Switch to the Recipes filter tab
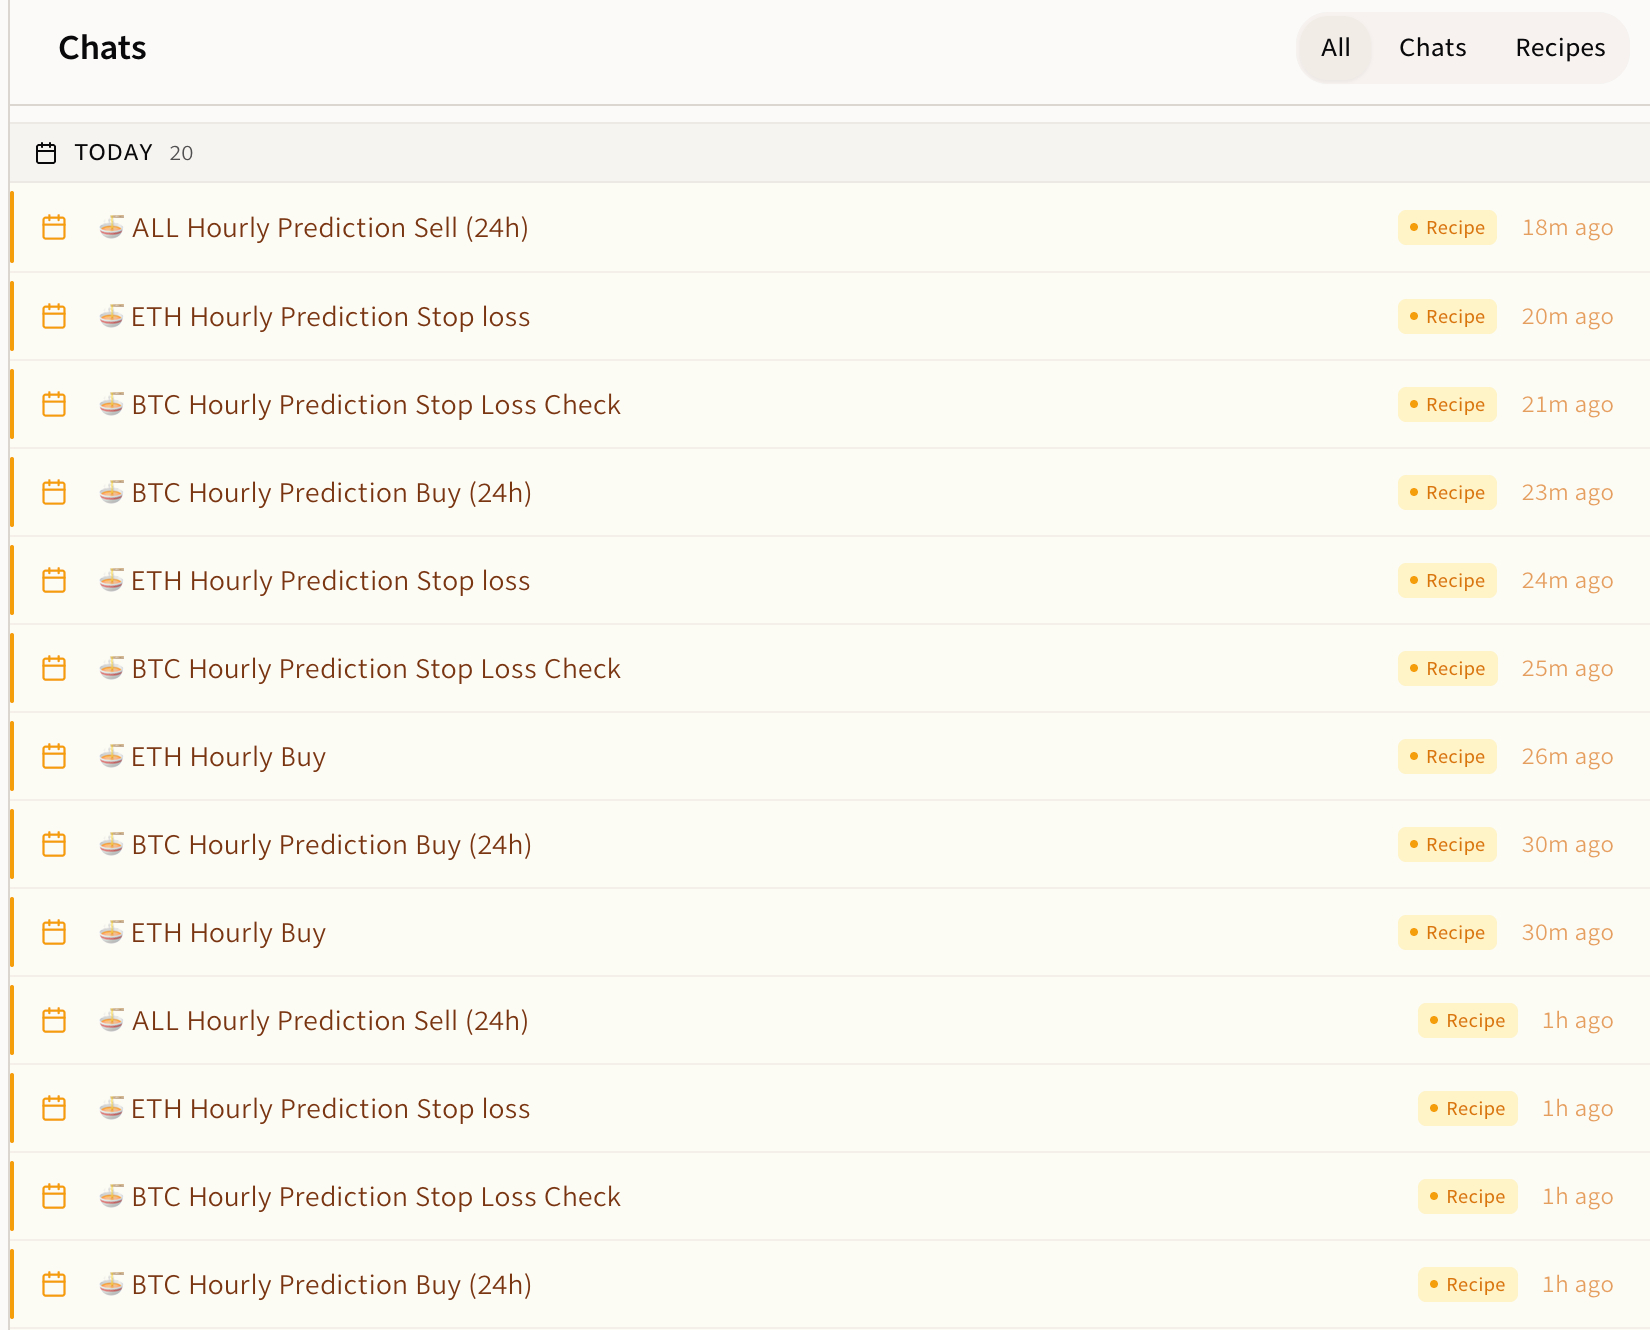The height and width of the screenshot is (1330, 1650). (x=1559, y=48)
